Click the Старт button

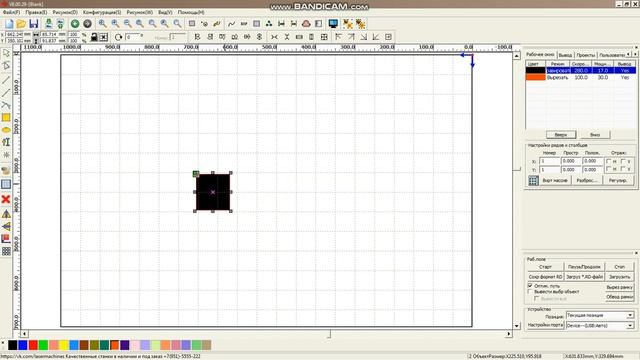point(545,267)
